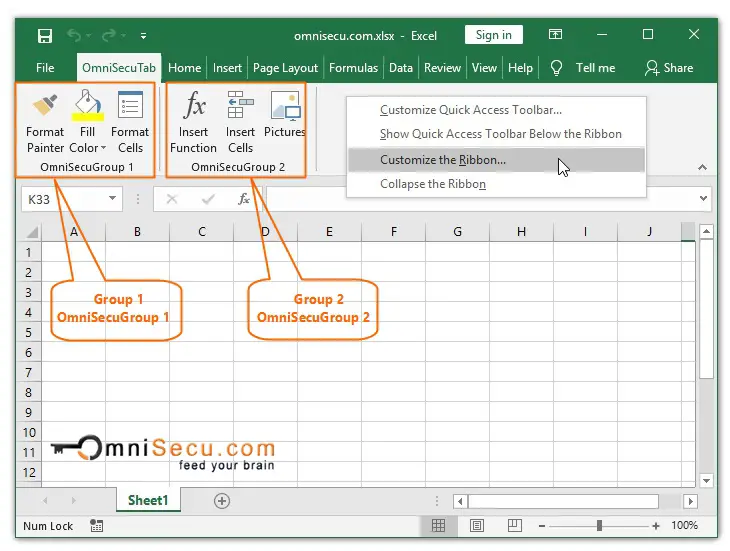Click the vertical scrollbar down arrow
The height and width of the screenshot is (551, 730).
point(706,480)
